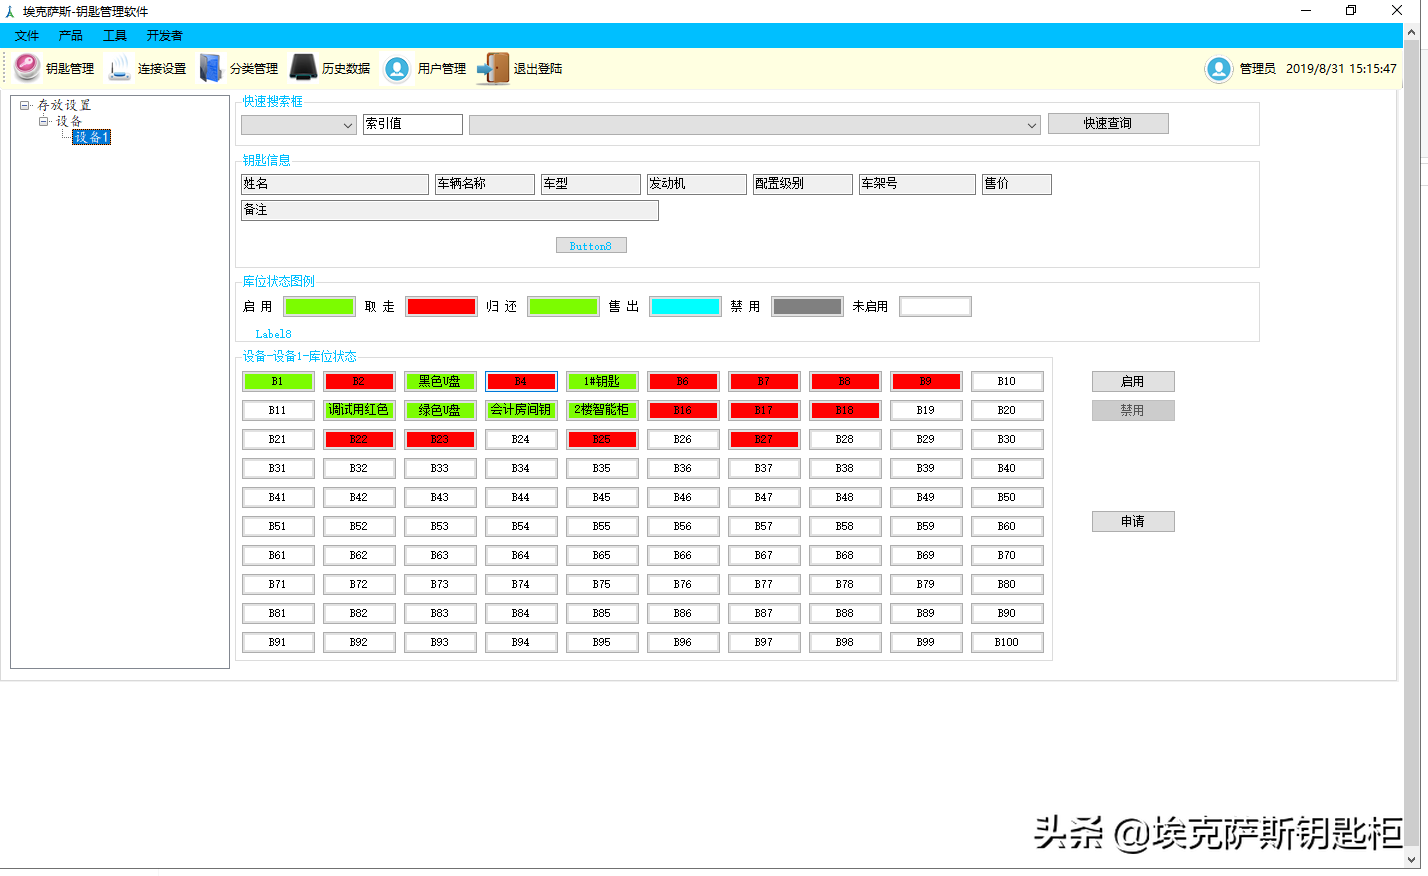1428x876 pixels.
Task: Click the 车辆名称 field
Action: pos(485,184)
